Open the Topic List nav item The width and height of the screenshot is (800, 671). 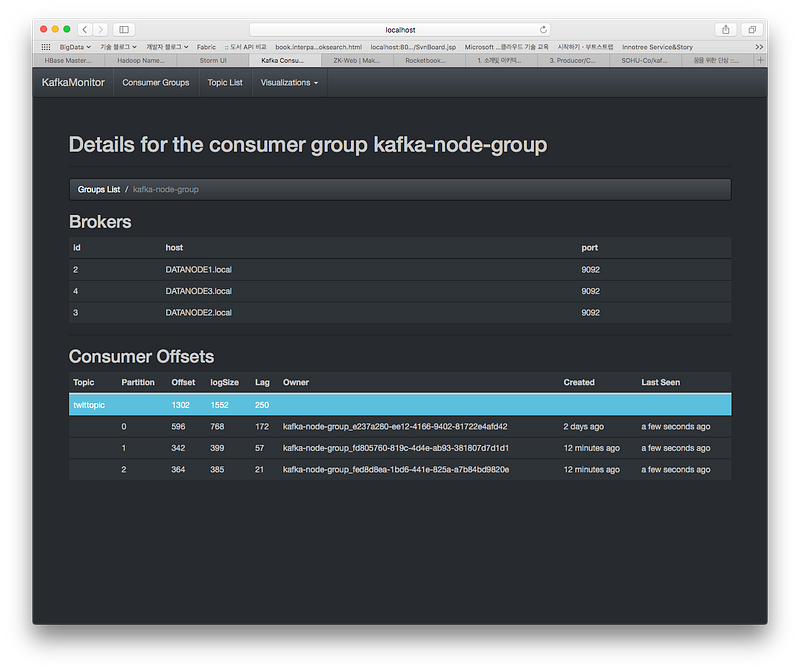pyautogui.click(x=225, y=83)
